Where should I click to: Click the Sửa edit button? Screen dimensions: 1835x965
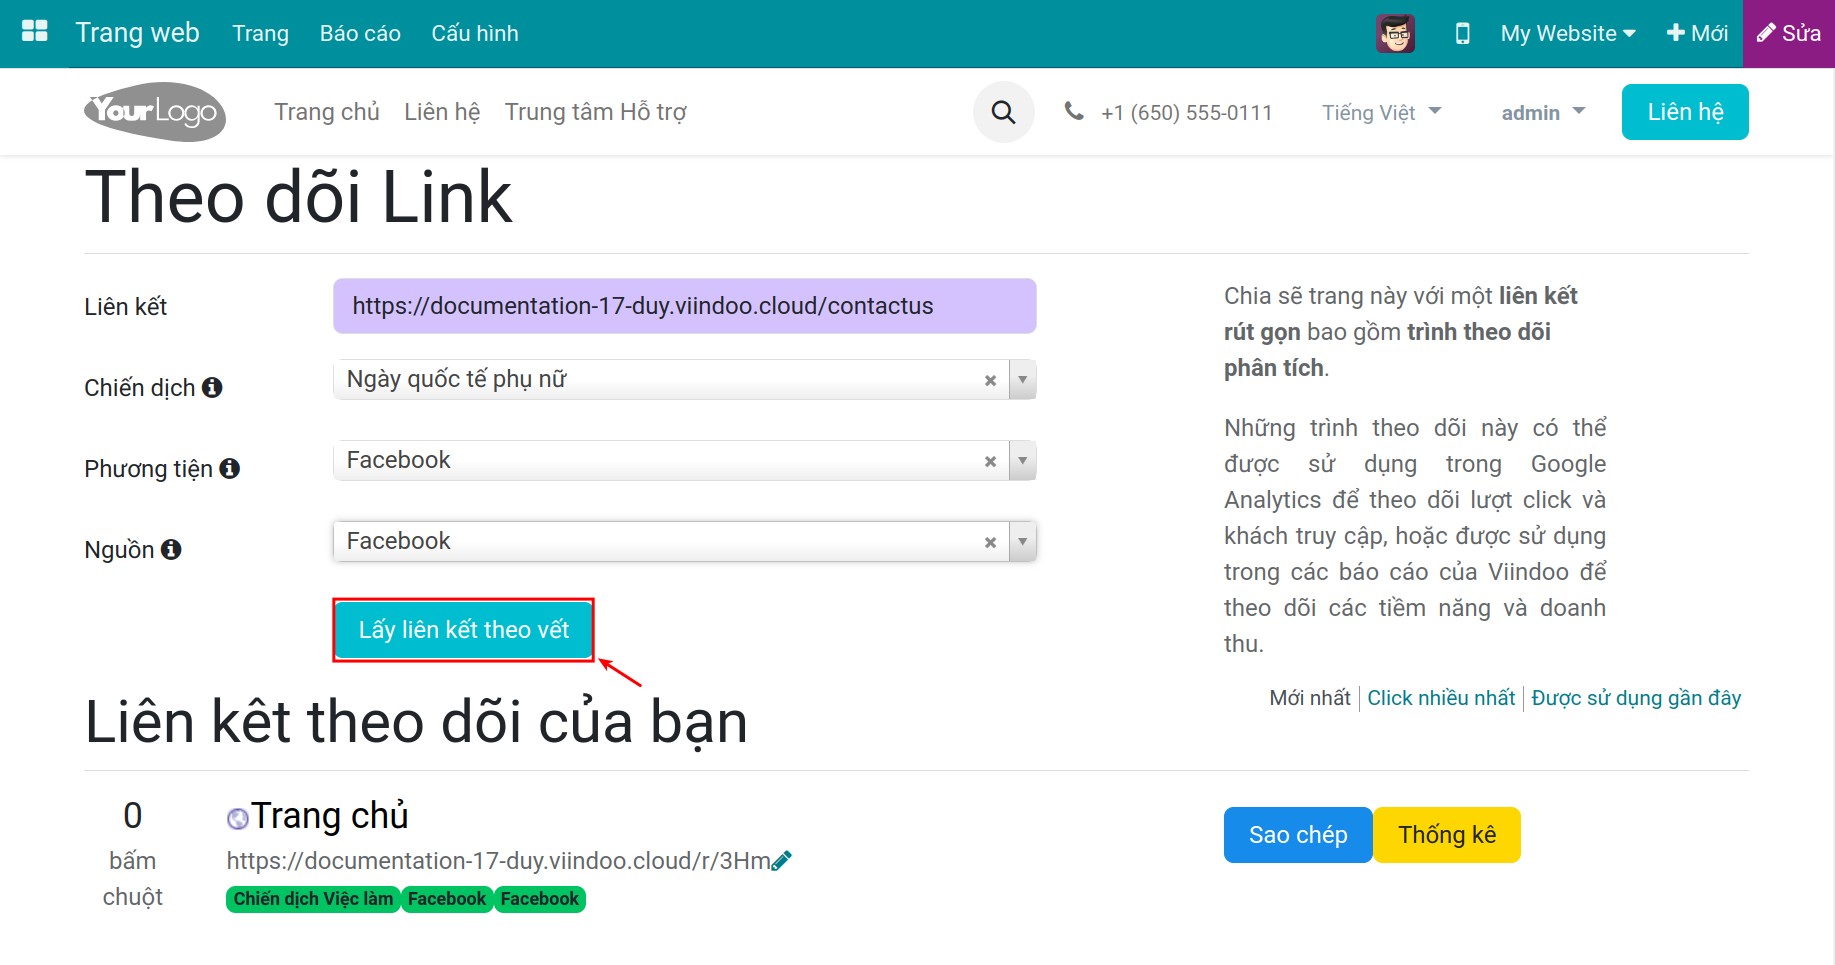[x=1789, y=33]
